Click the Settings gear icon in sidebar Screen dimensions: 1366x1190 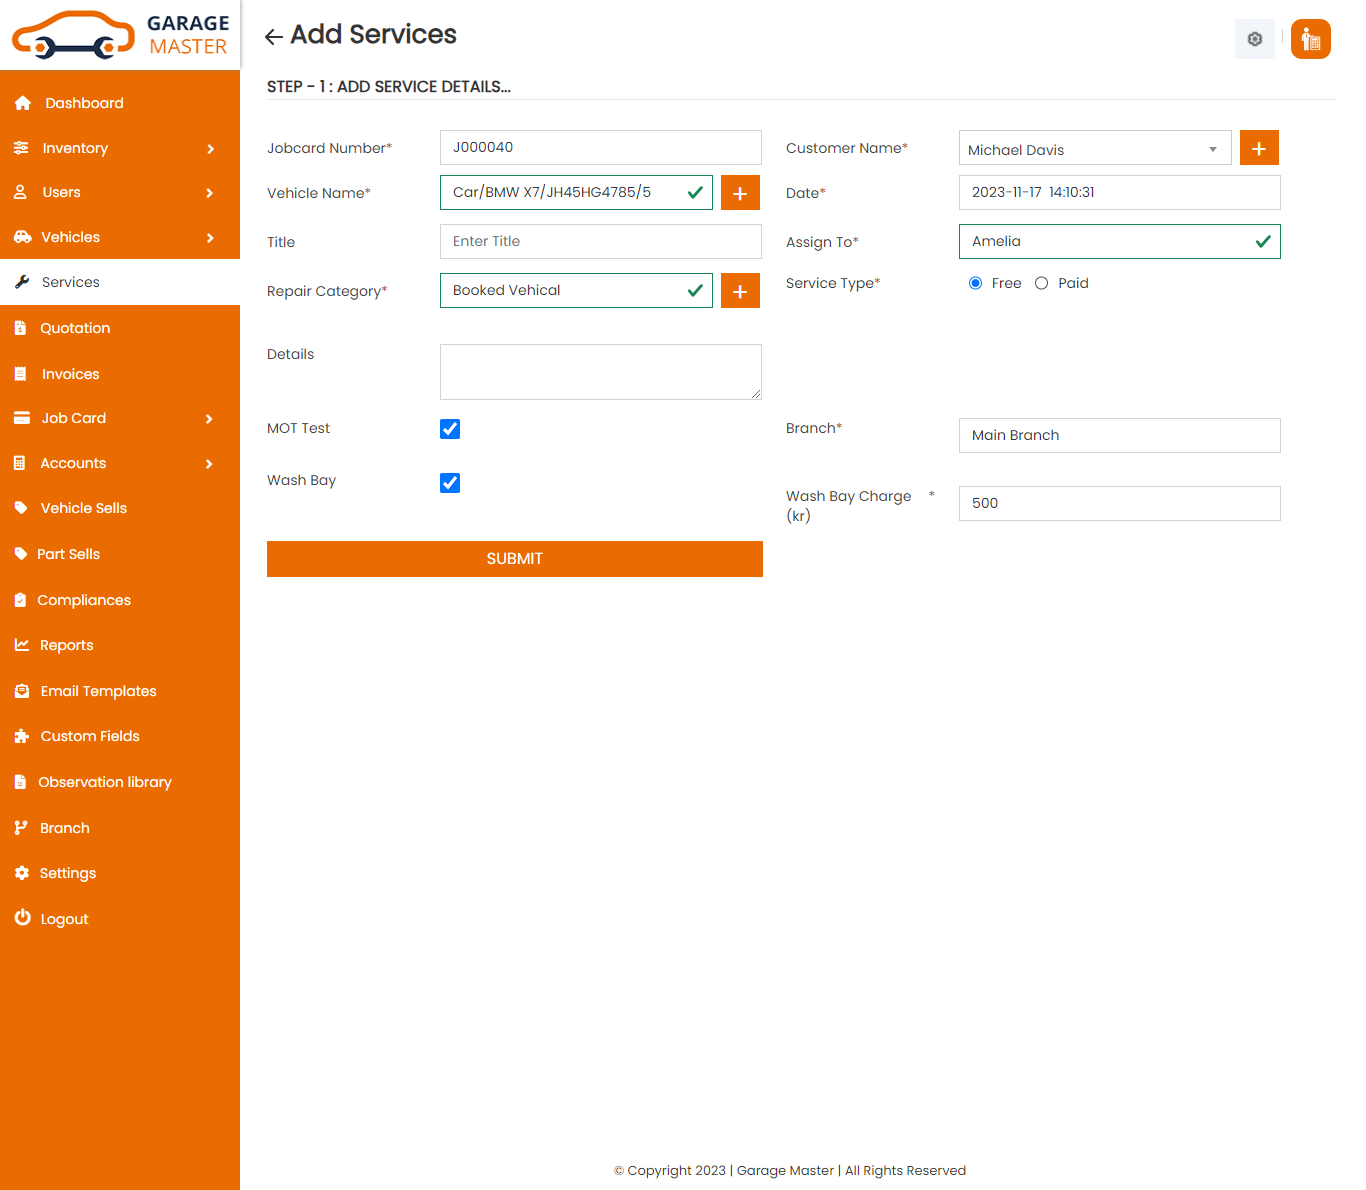(22, 873)
